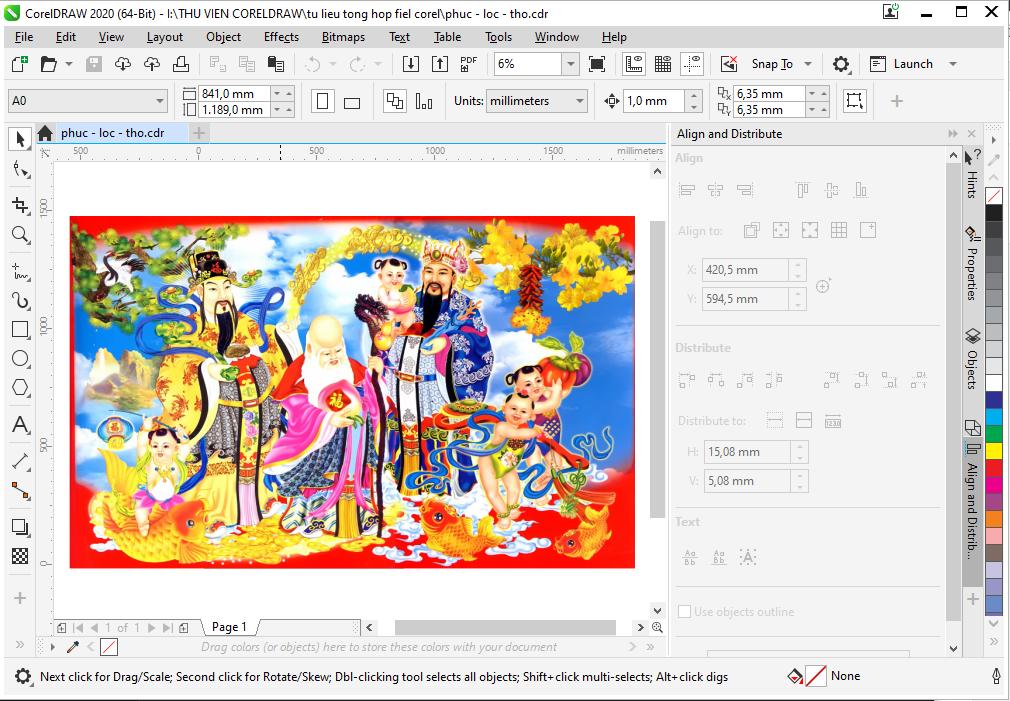1010x701 pixels.
Task: Select the Shape tool
Action: (18, 170)
